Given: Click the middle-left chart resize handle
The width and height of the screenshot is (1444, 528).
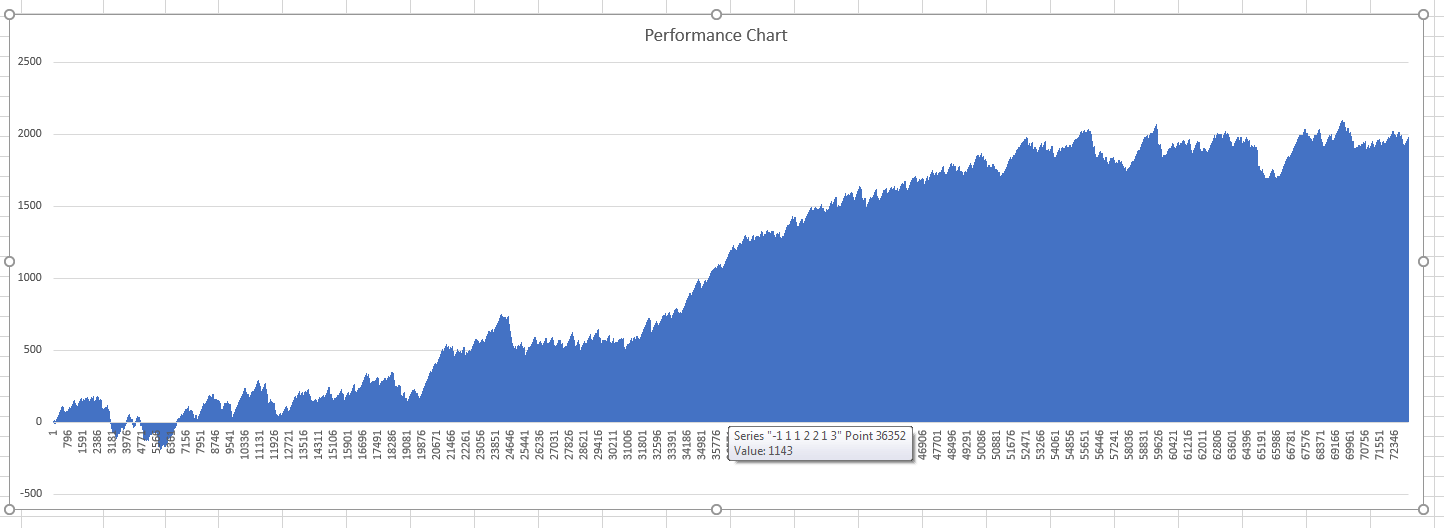Looking at the screenshot, I should point(9,261).
